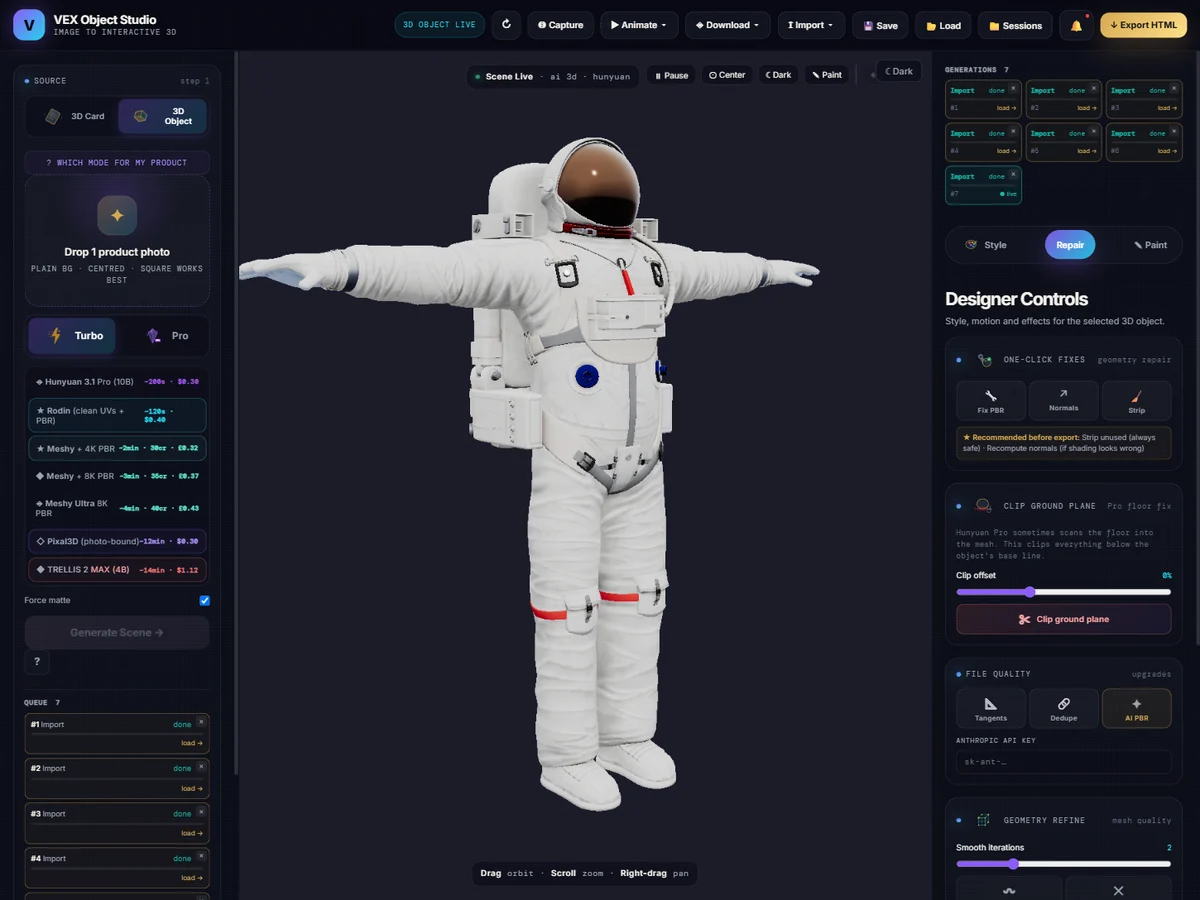Select Pro generation mode
Viewport: 1200px width, 900px height.
pyautogui.click(x=167, y=336)
